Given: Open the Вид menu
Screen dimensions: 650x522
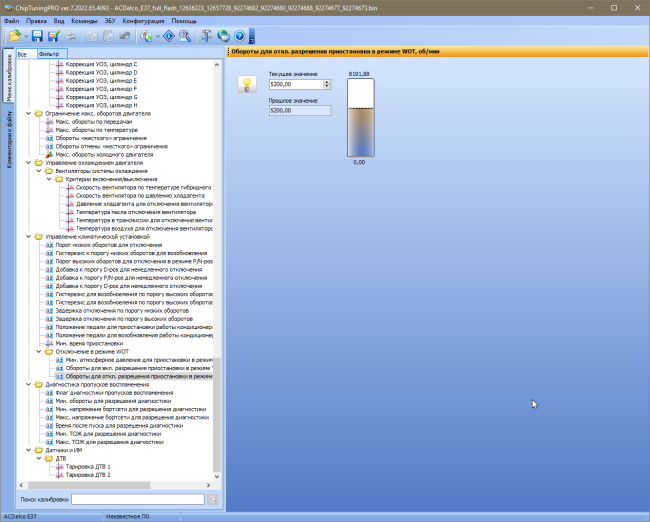Looking at the screenshot, I should click(59, 21).
